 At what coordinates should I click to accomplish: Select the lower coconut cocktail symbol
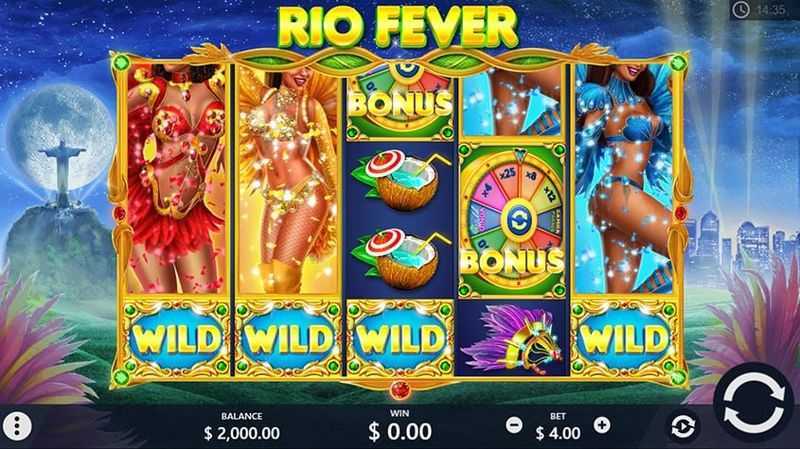pyautogui.click(x=399, y=259)
